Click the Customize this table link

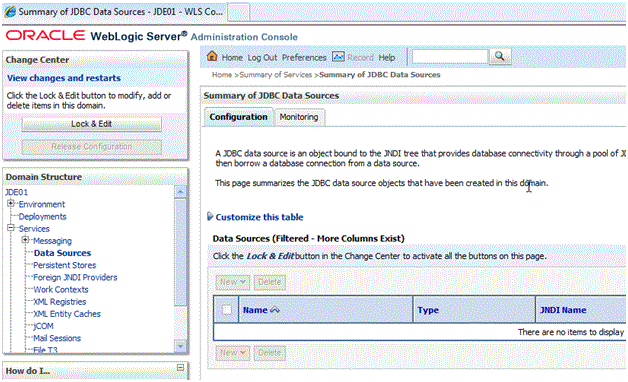(260, 217)
